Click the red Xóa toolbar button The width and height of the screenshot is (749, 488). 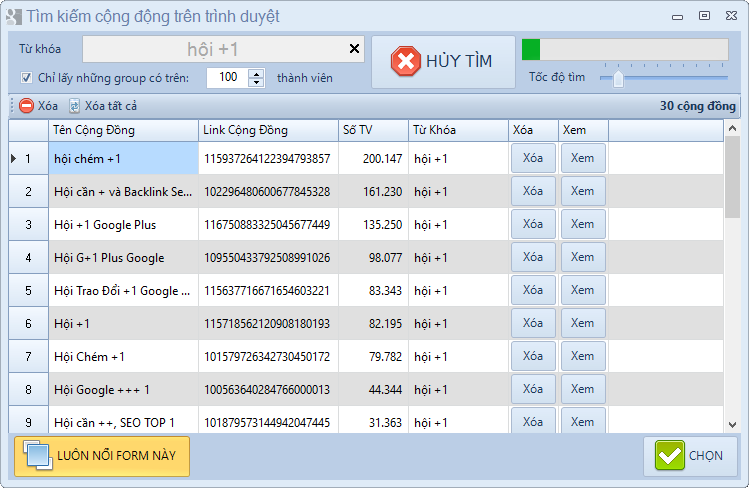pos(38,106)
